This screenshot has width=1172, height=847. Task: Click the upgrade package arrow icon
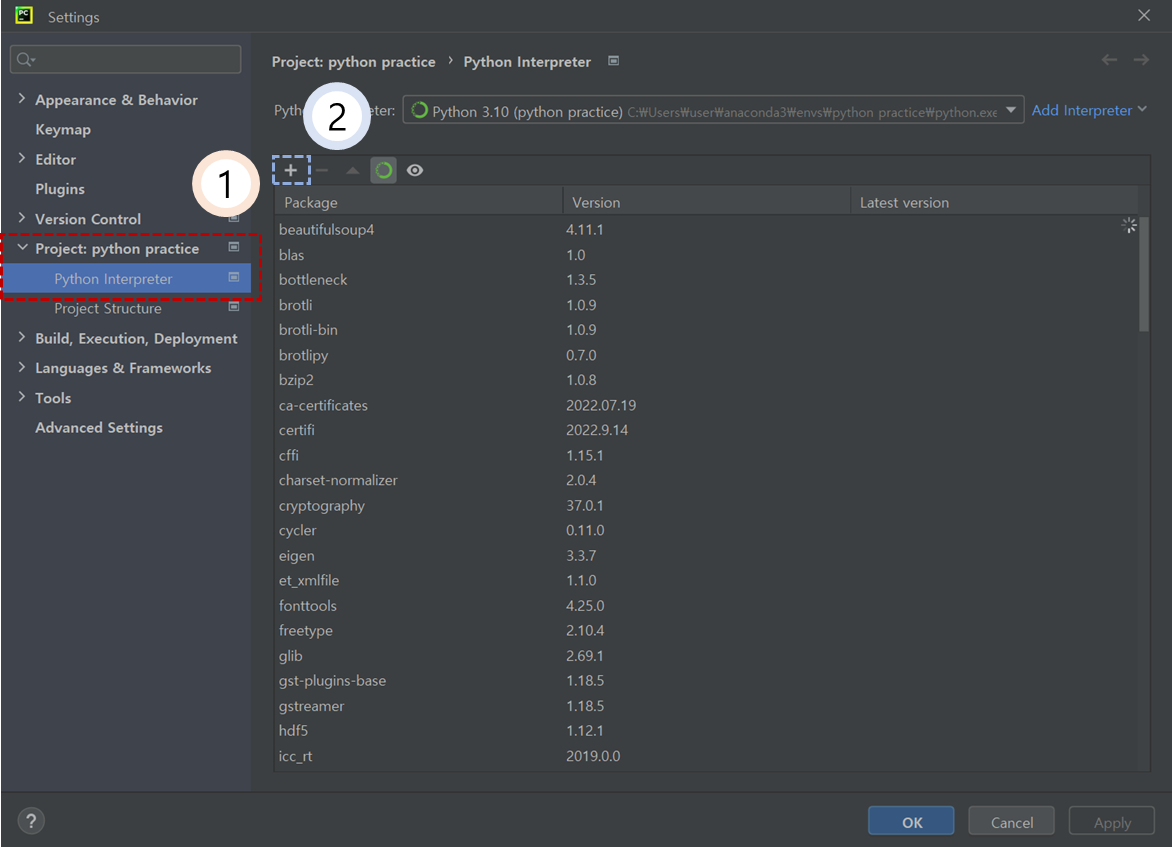click(x=353, y=170)
